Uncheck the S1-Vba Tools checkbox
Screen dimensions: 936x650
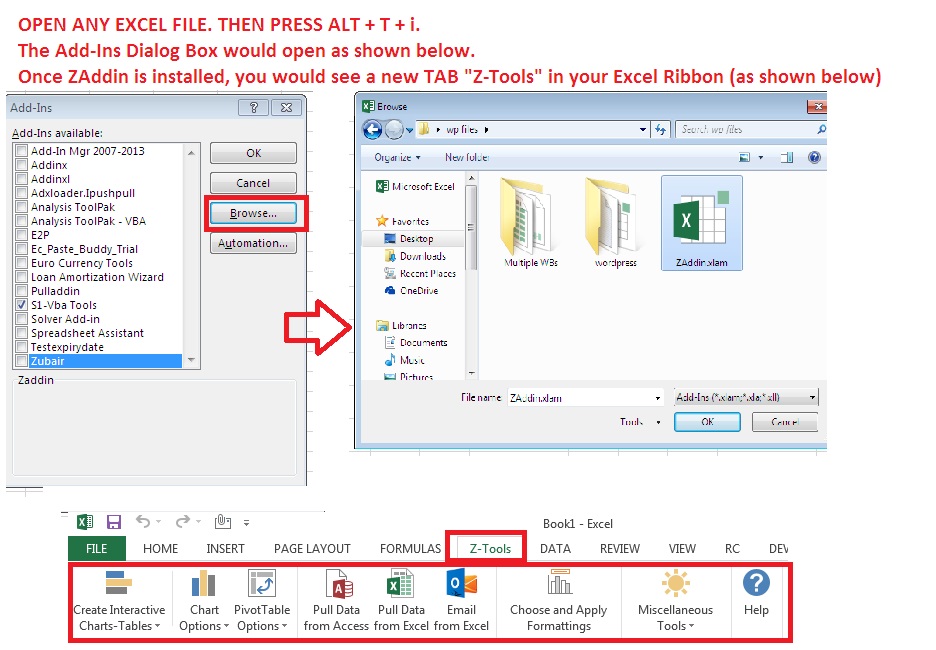[x=21, y=305]
